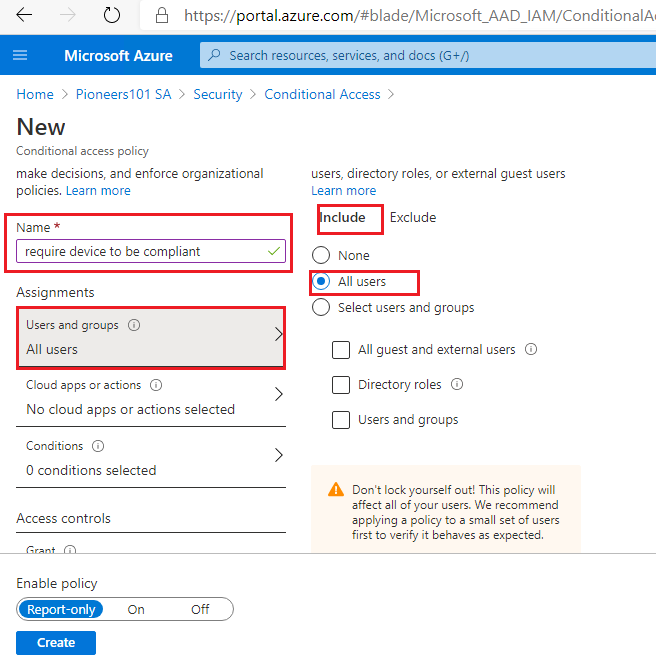The height and width of the screenshot is (656, 656).
Task: Expand the Conditions section chevron
Action: (x=279, y=455)
